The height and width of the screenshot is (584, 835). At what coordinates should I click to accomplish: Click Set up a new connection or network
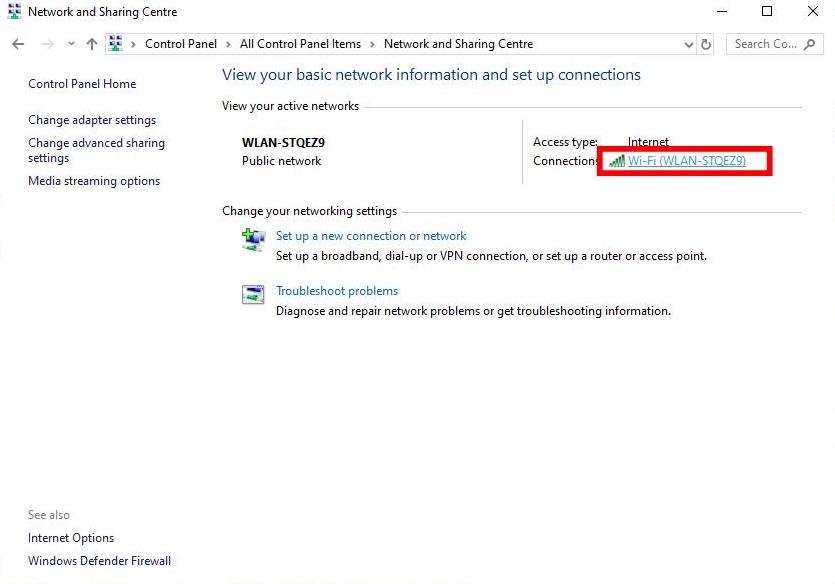pos(371,236)
